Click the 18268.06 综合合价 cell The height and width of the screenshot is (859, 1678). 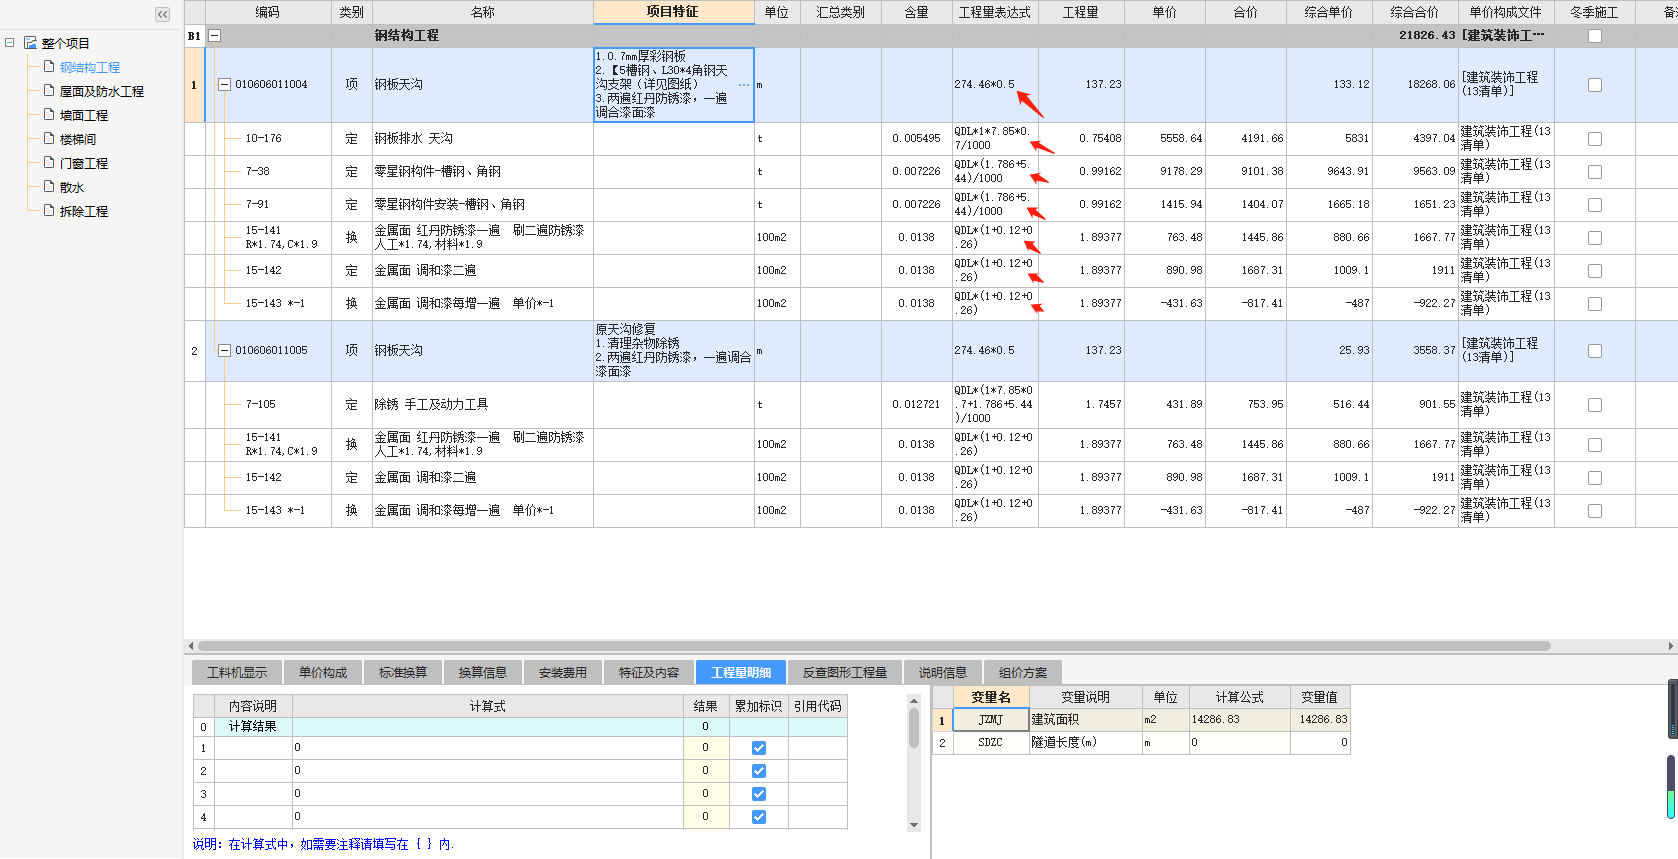1415,85
